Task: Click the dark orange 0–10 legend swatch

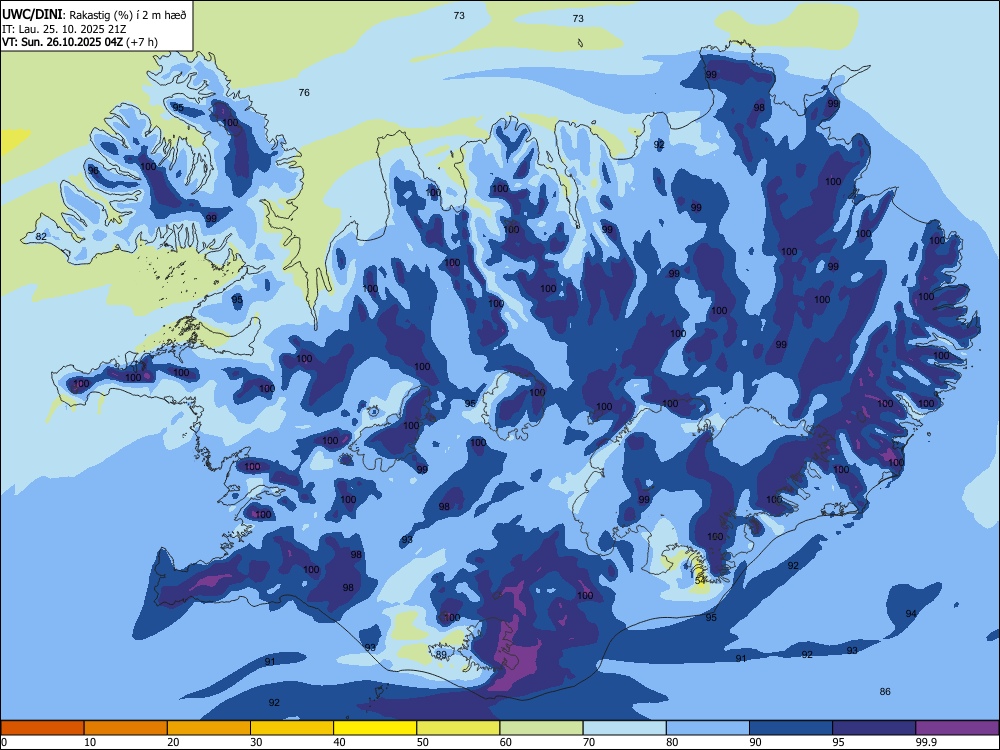Action: (42, 728)
